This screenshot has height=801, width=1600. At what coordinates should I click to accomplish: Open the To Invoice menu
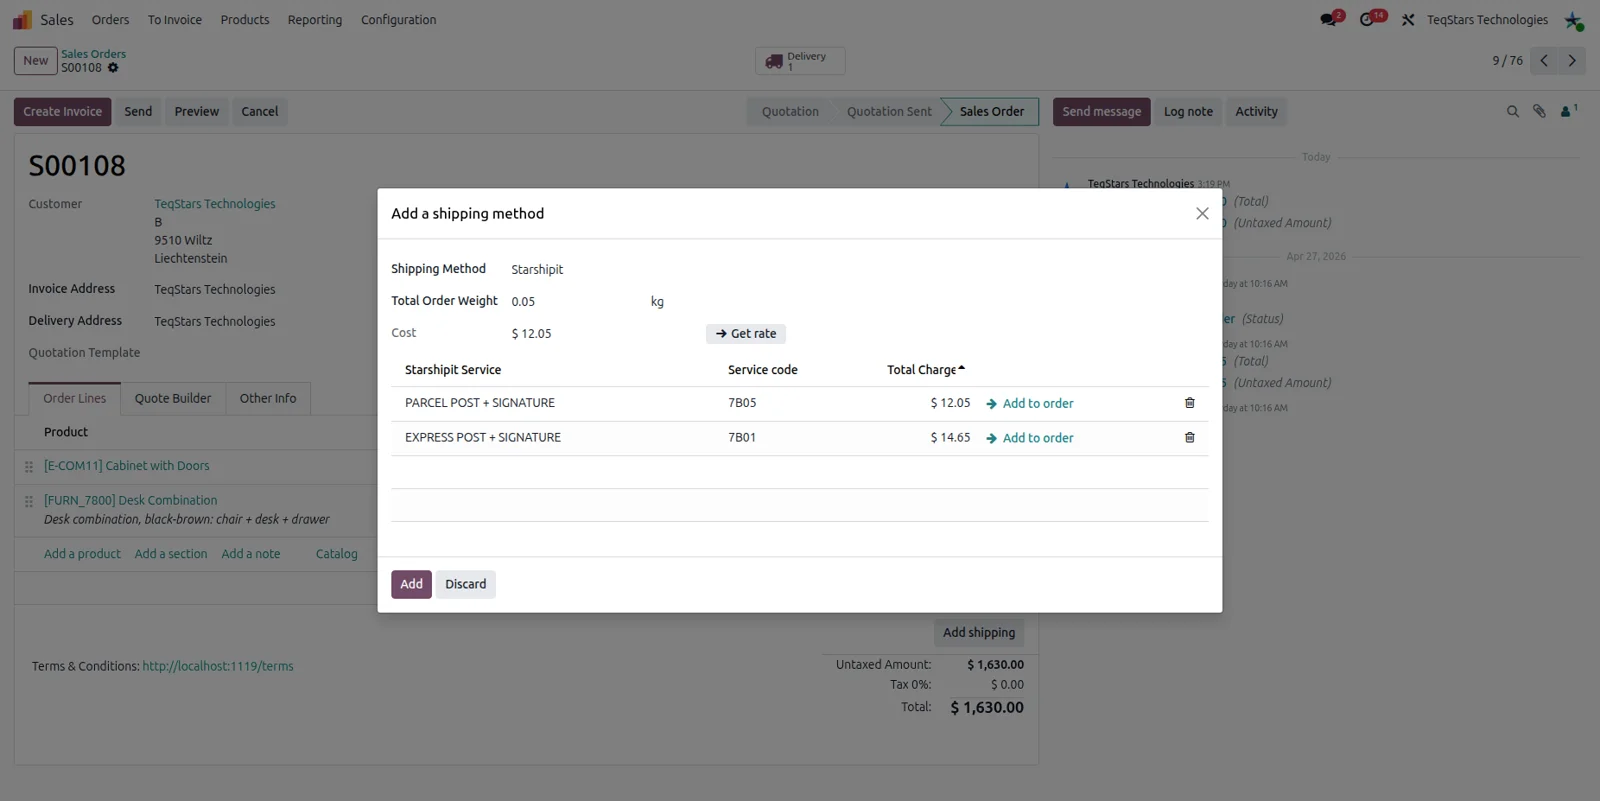175,20
